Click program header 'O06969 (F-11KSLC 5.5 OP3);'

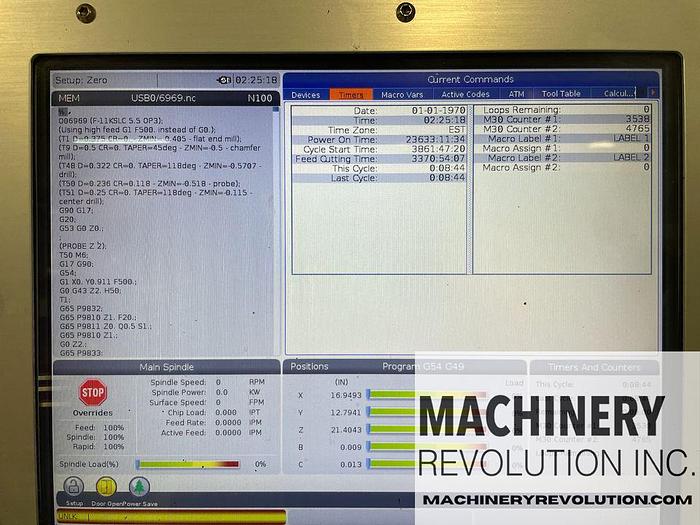click(111, 121)
